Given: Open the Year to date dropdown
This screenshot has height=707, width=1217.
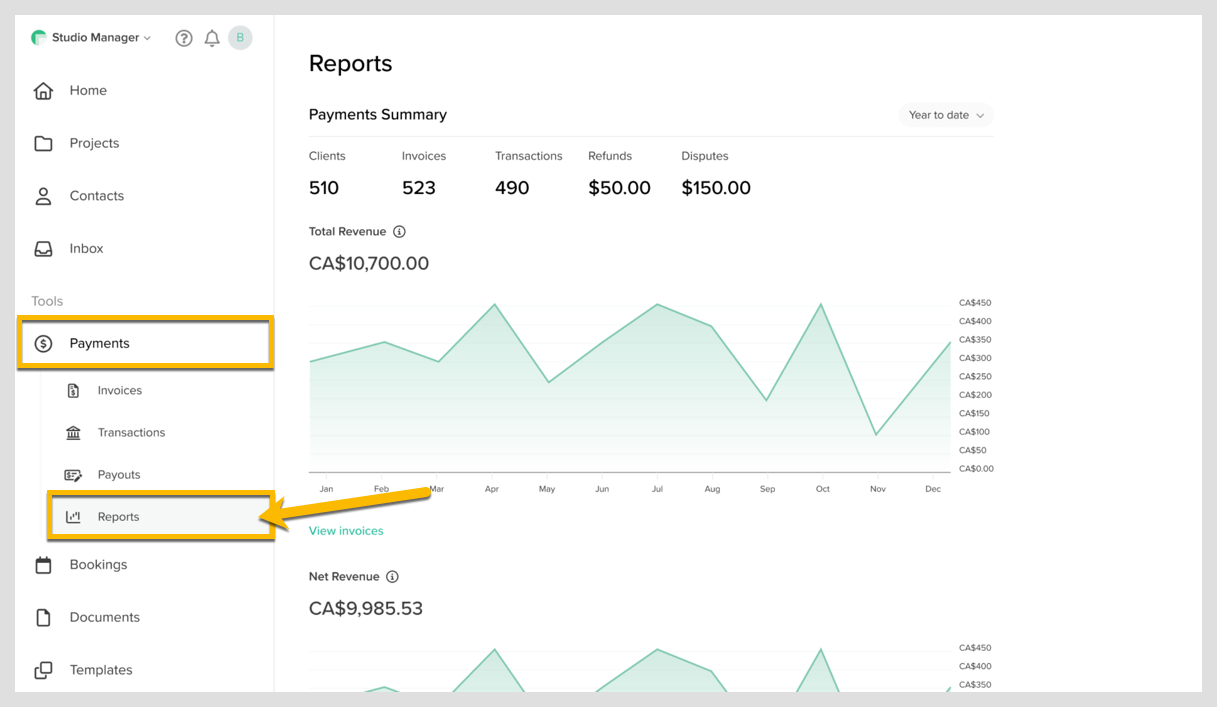Looking at the screenshot, I should tap(946, 115).
